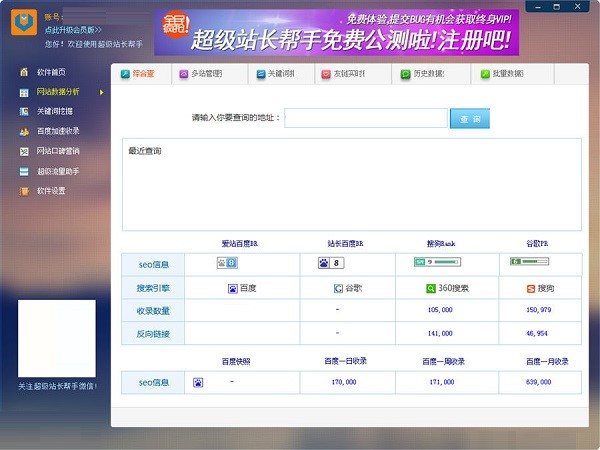The image size is (600, 450).
Task: Click the orange 搜狗 icon
Action: (x=531, y=289)
